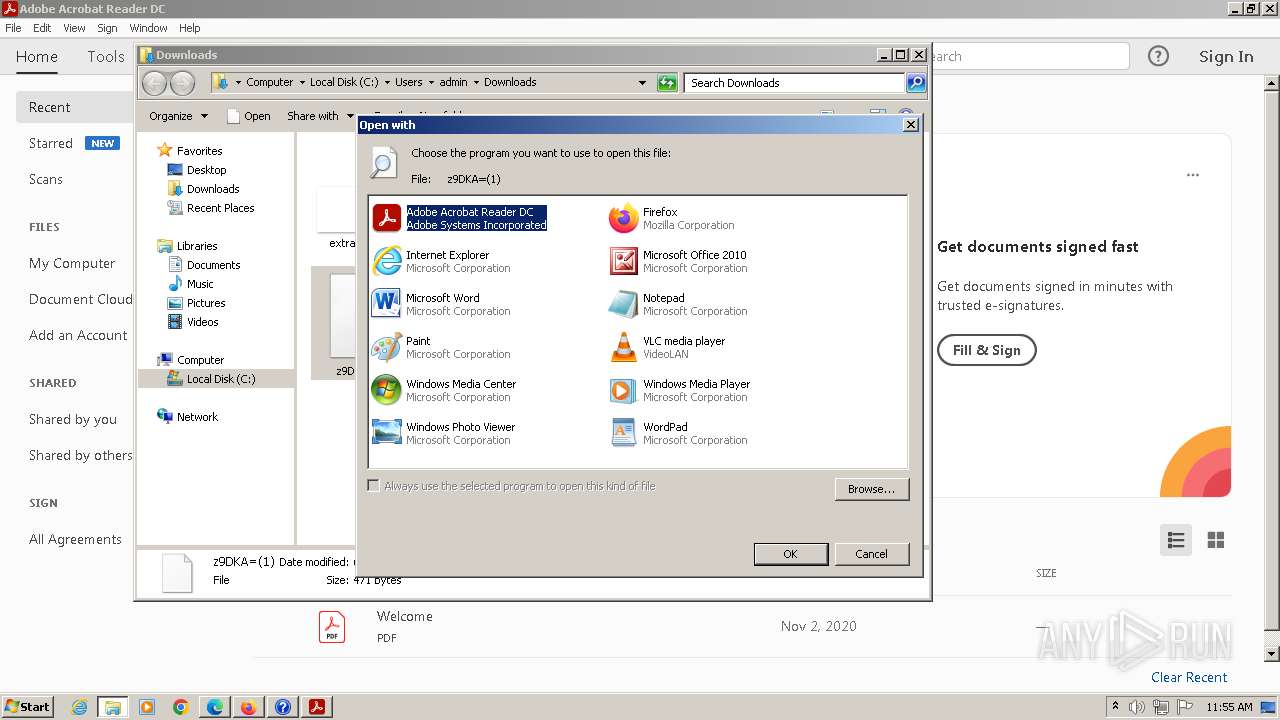Open Chrome from the taskbar
This screenshot has width=1280, height=720.
(x=181, y=707)
